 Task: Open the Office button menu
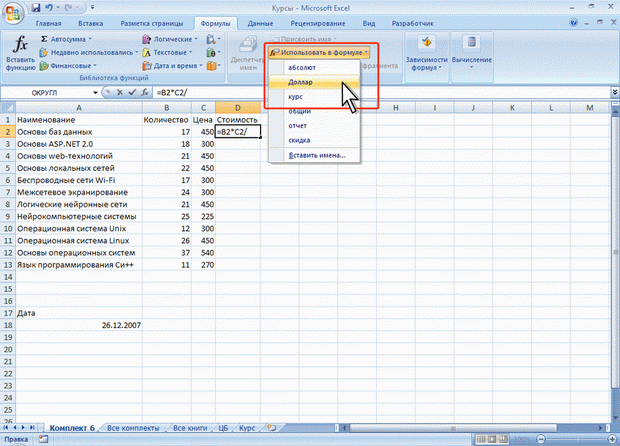point(13,11)
